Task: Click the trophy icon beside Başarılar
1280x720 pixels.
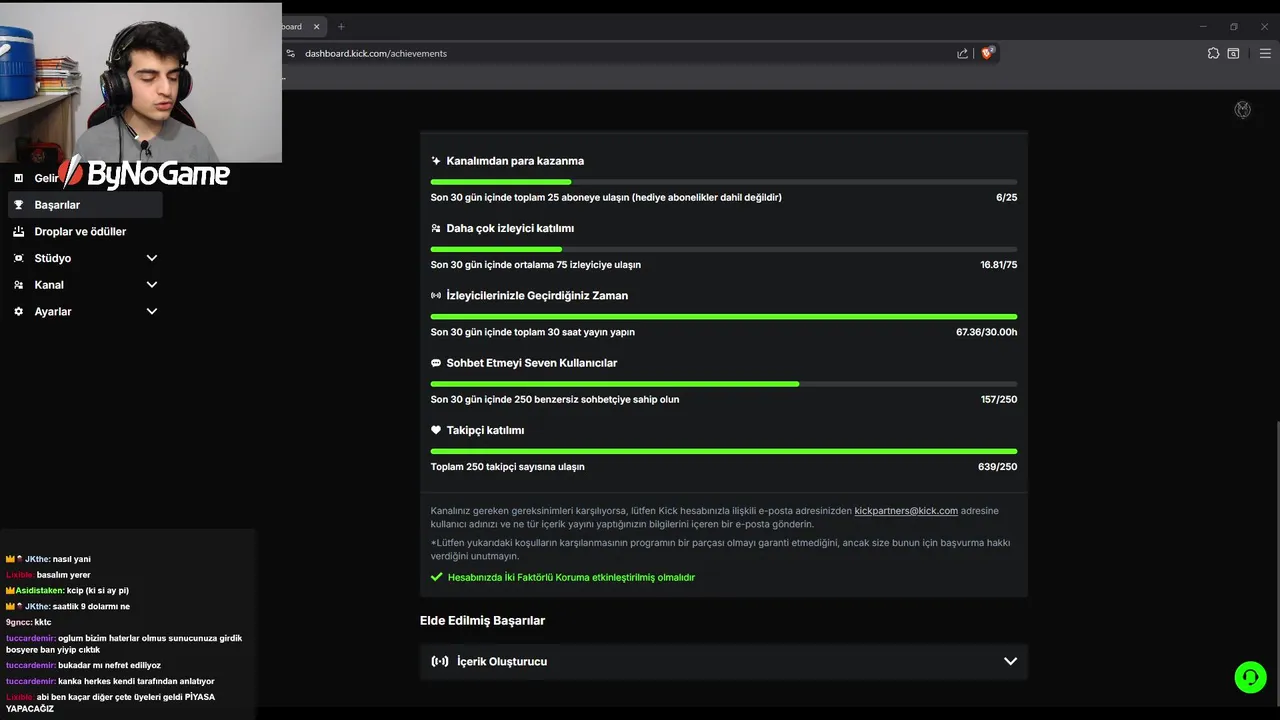Action: click(18, 205)
